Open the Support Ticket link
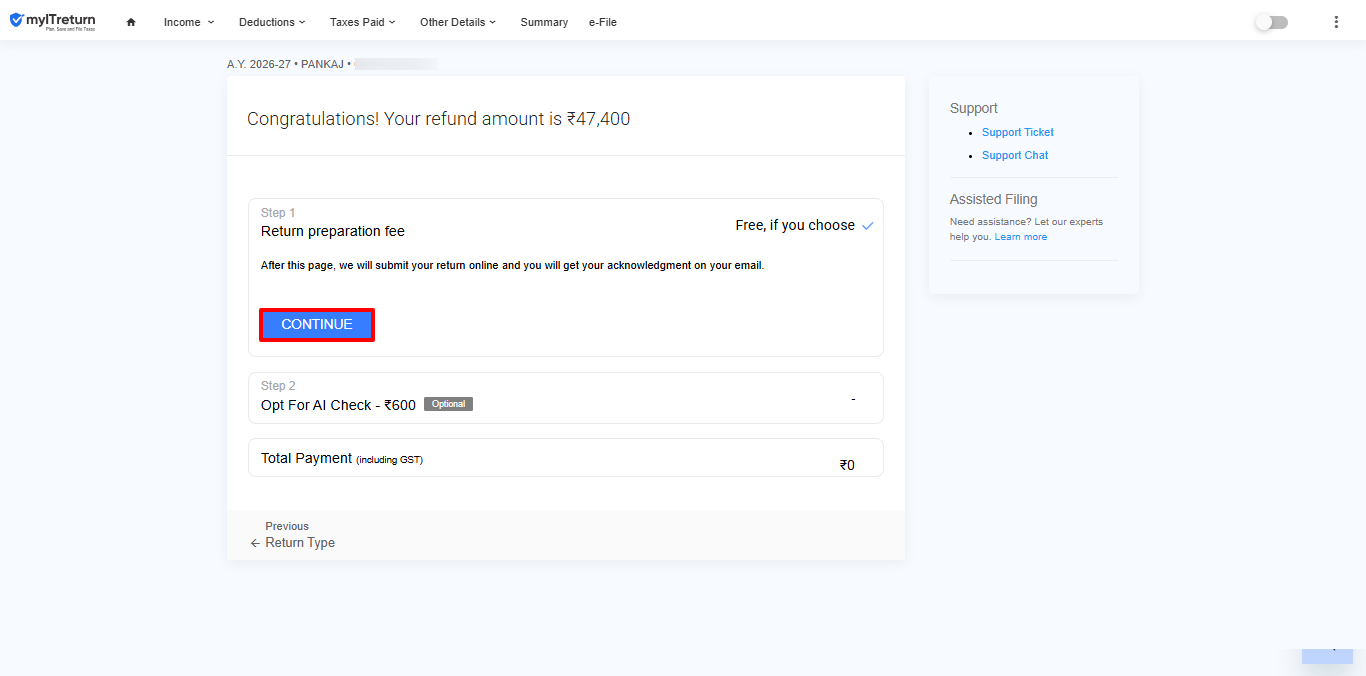This screenshot has height=676, width=1366. point(1018,132)
